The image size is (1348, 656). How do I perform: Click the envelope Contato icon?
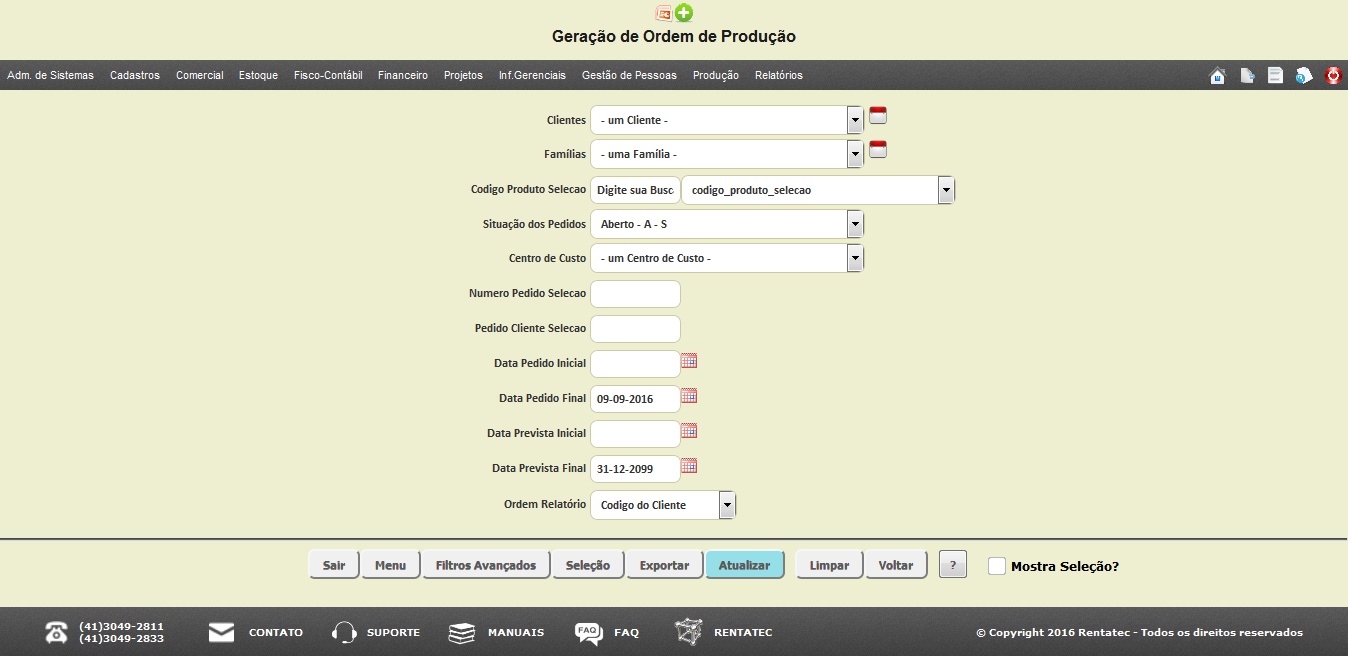(221, 632)
